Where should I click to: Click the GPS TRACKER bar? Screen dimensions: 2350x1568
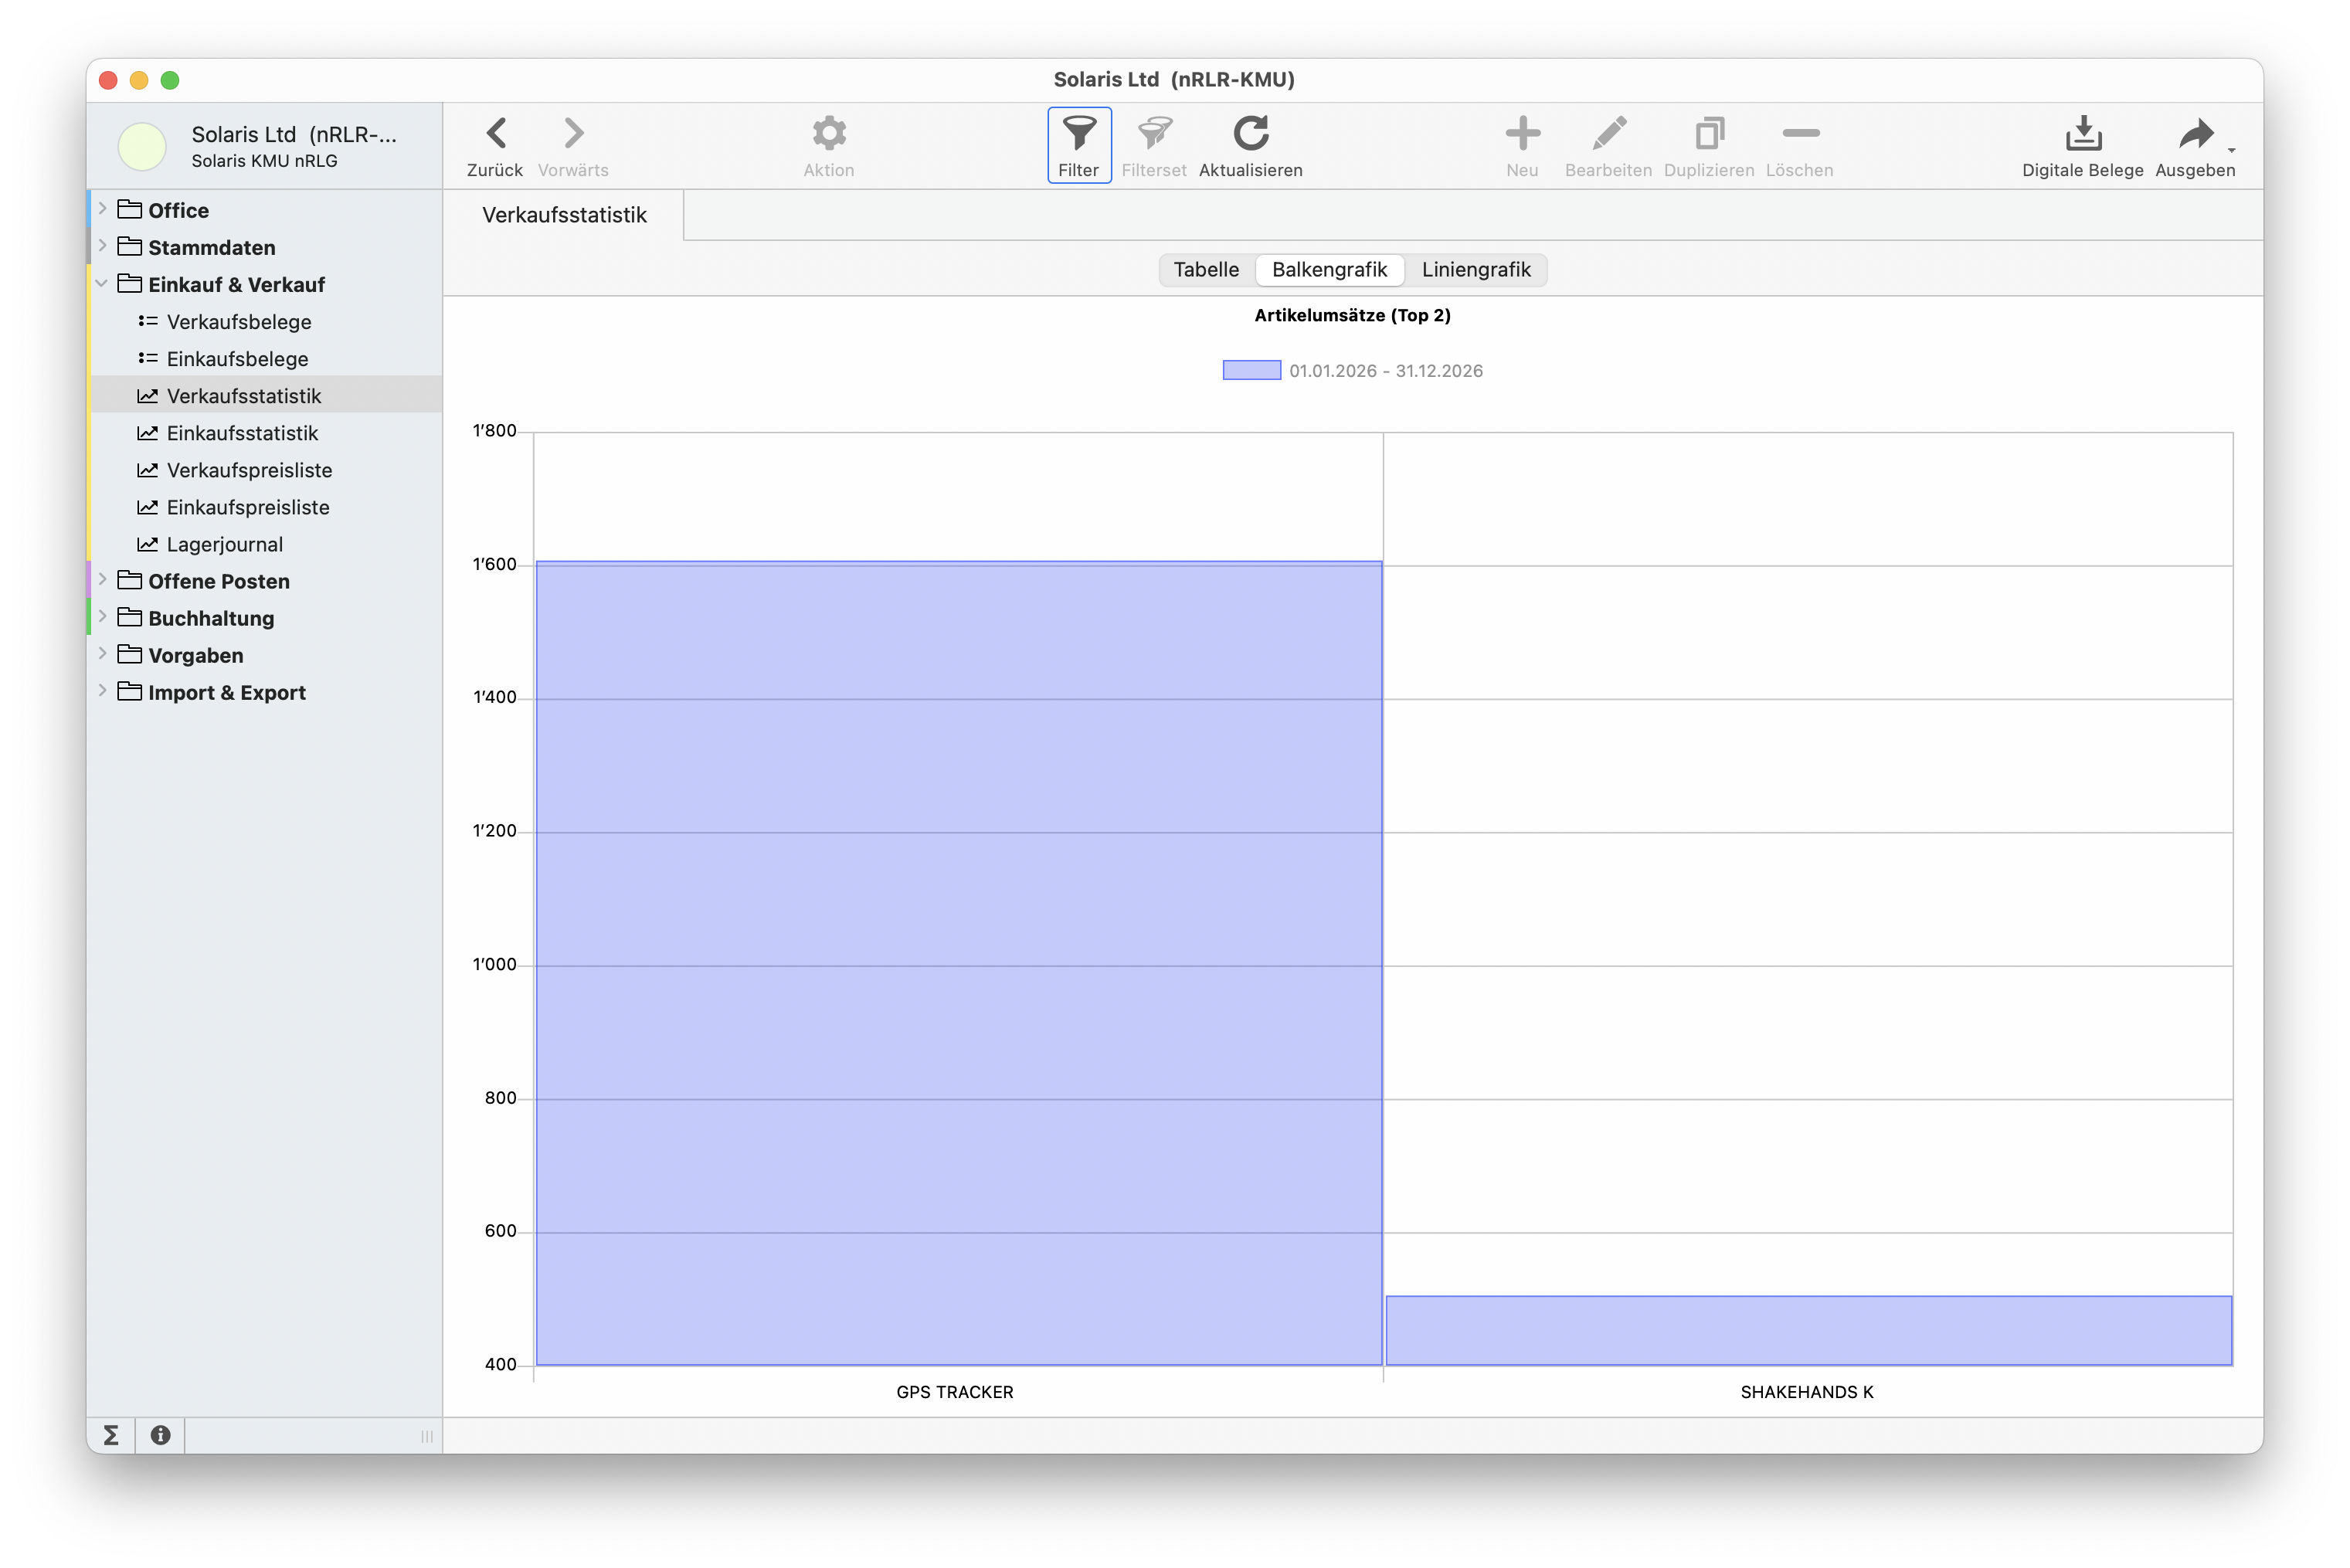tap(958, 962)
